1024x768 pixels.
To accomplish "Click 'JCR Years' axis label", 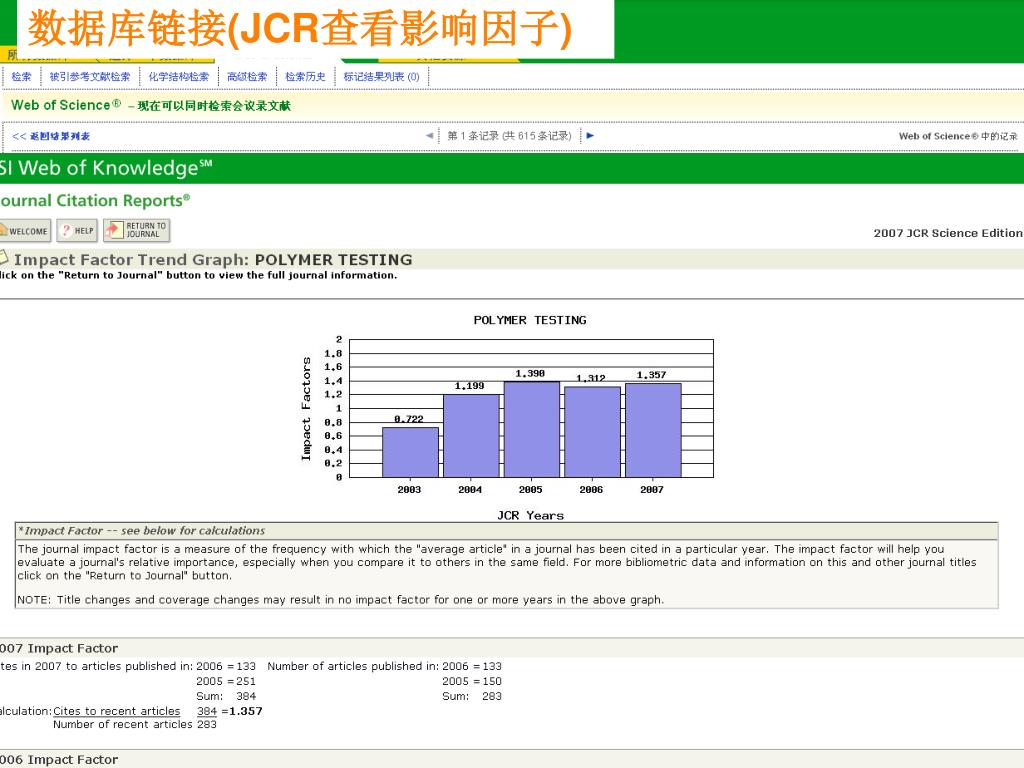I will [x=530, y=515].
